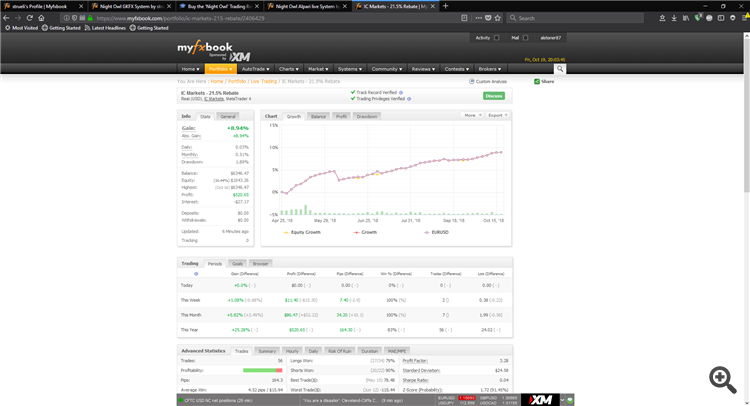Screen dimensions: 750x406
Task: Click the green Discuss button
Action: click(x=494, y=96)
